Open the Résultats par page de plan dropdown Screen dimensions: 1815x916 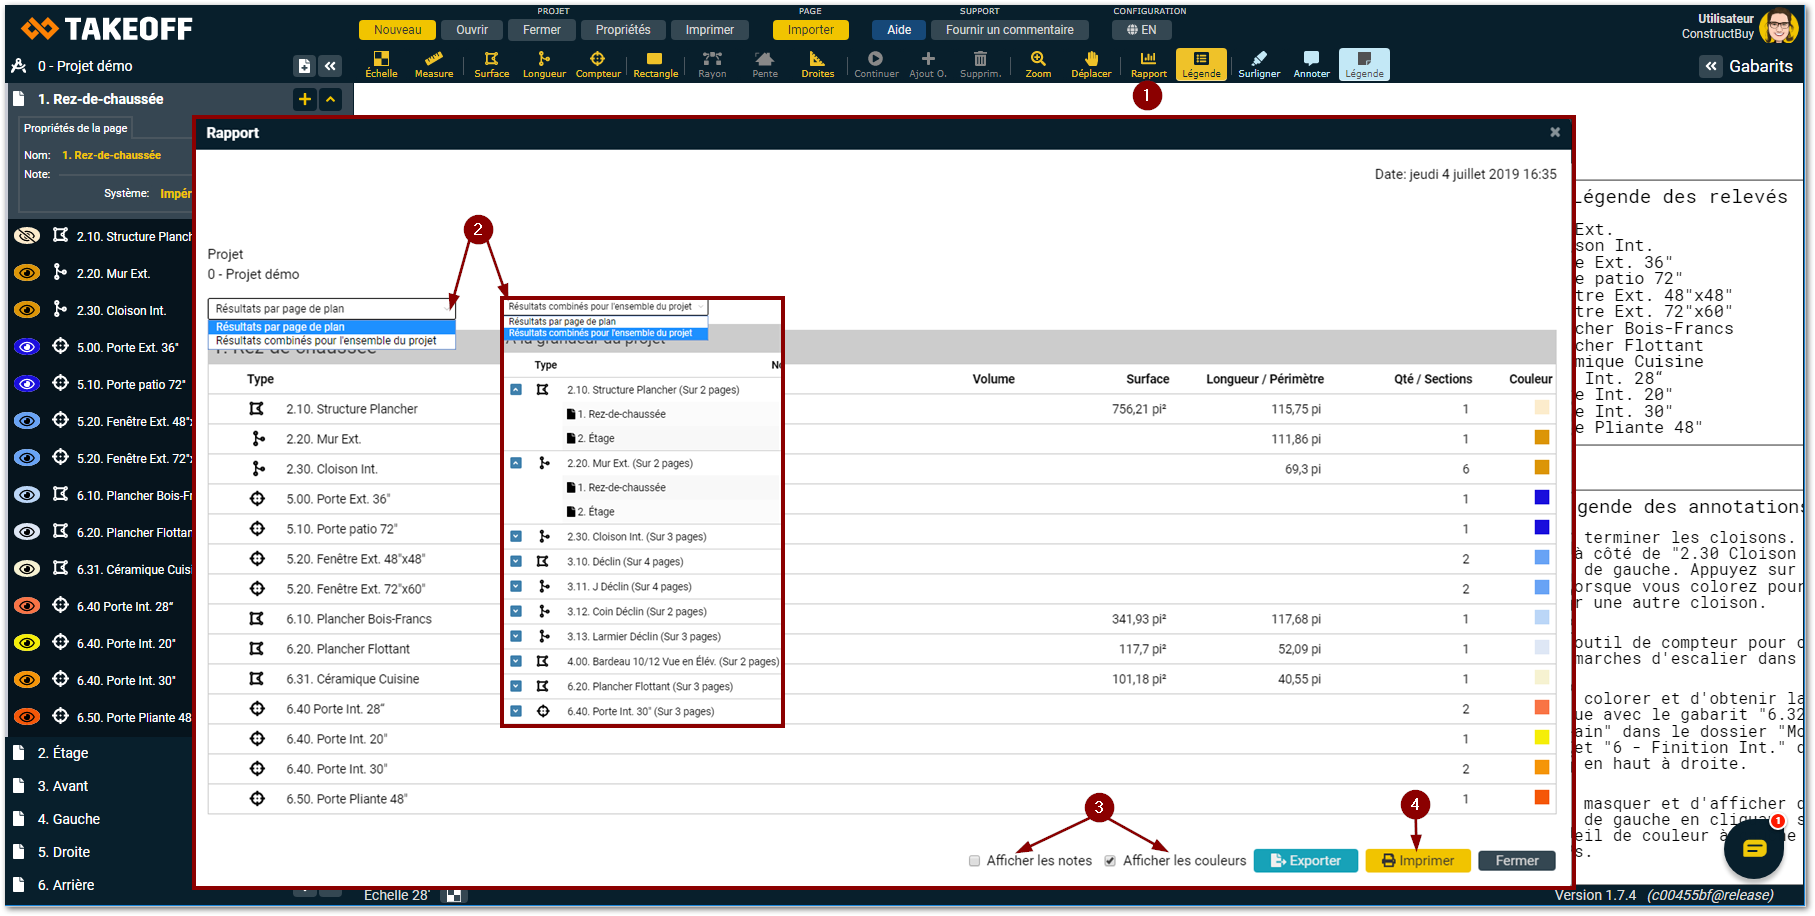coord(331,309)
